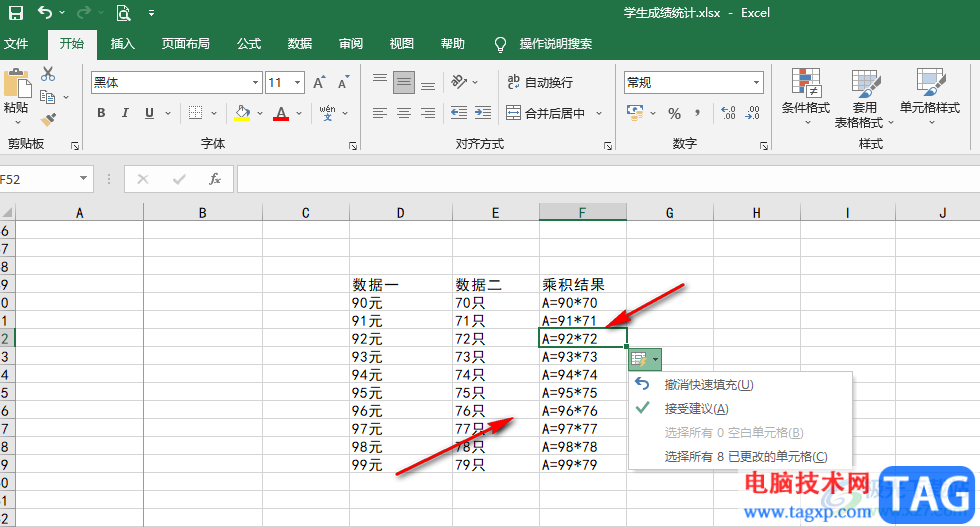The image size is (980, 527).
Task: Open the Font dialog launcher
Action: pos(353,146)
